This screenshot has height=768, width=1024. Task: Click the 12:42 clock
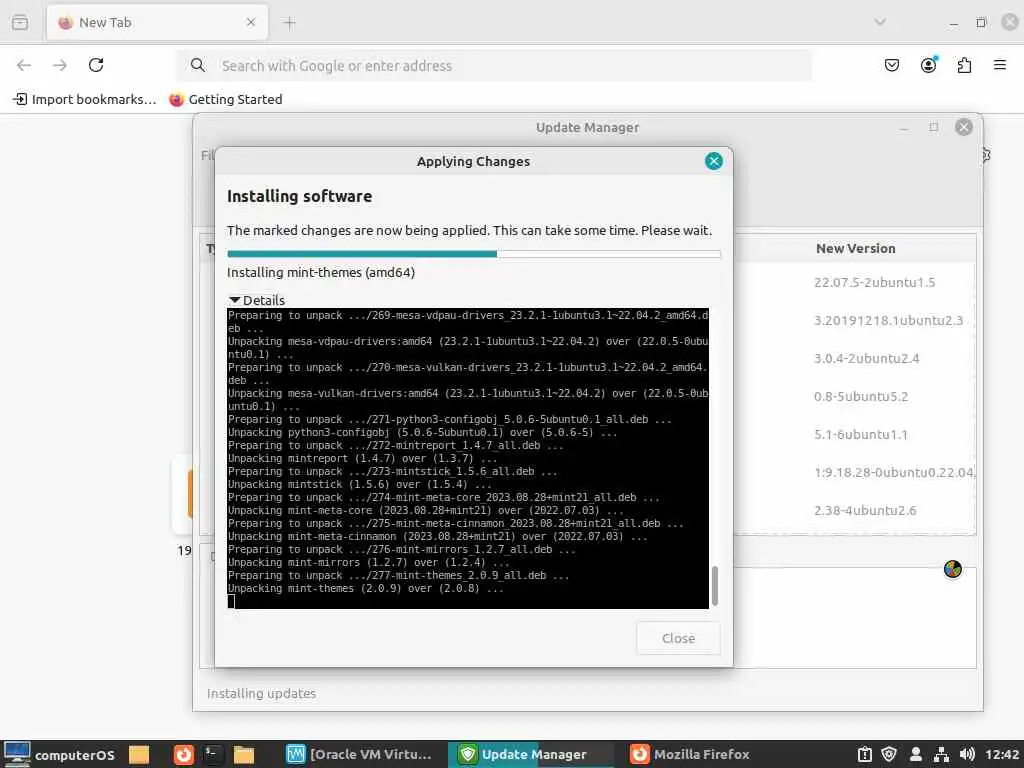tap(1001, 754)
